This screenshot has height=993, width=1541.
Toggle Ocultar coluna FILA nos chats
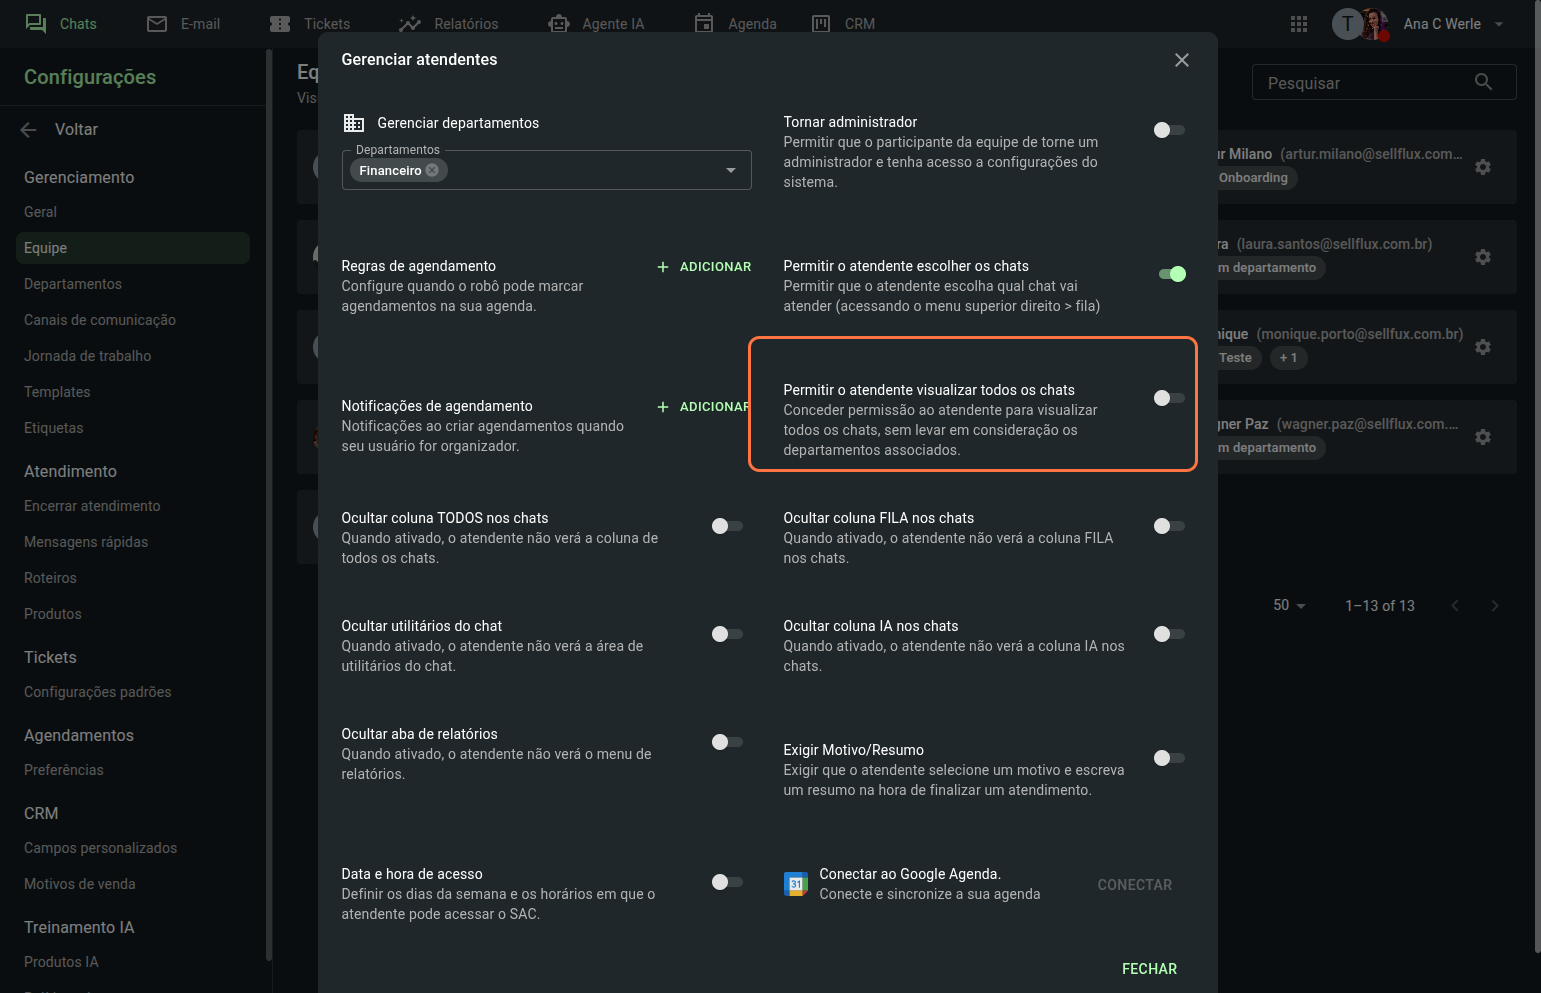coord(1168,526)
